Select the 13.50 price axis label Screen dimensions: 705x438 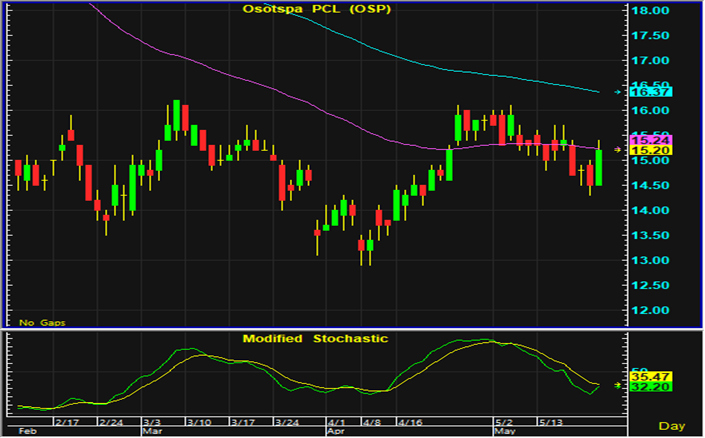[650, 235]
